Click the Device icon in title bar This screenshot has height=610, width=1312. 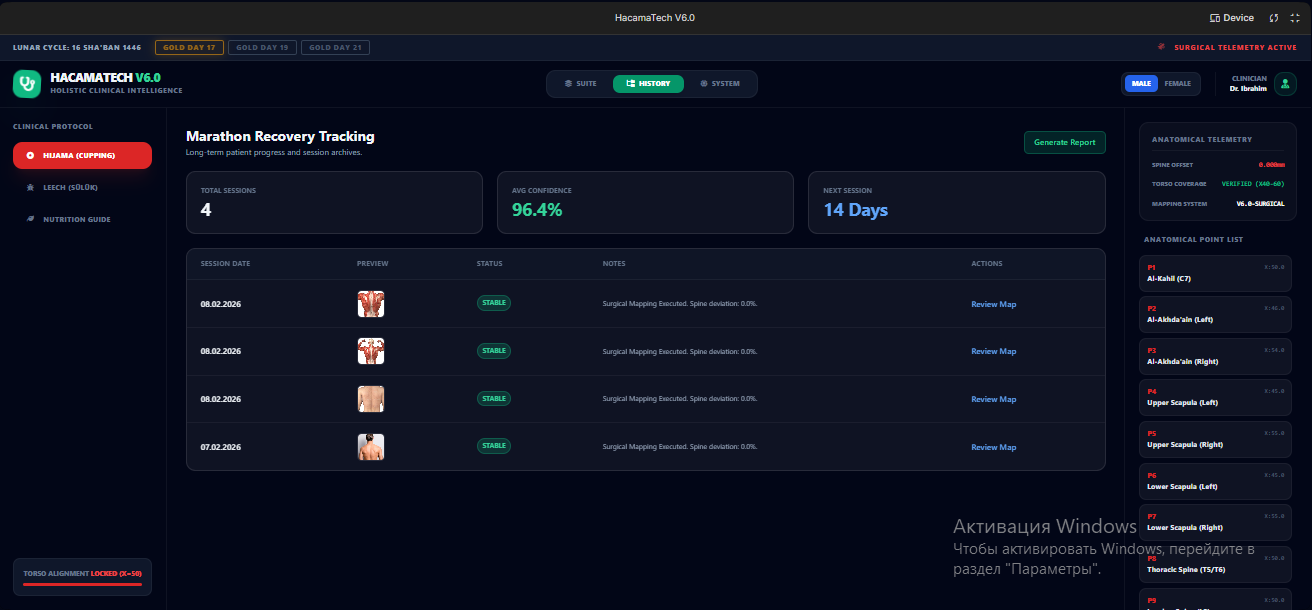[1215, 18]
